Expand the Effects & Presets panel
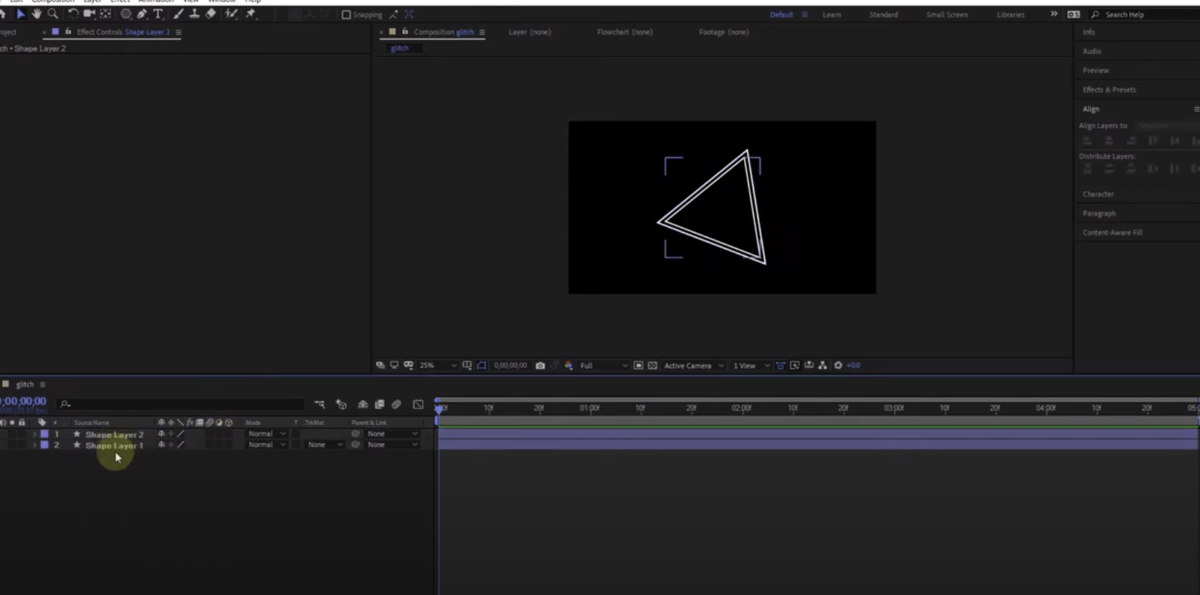Viewport: 1200px width, 595px height. [x=1109, y=90]
